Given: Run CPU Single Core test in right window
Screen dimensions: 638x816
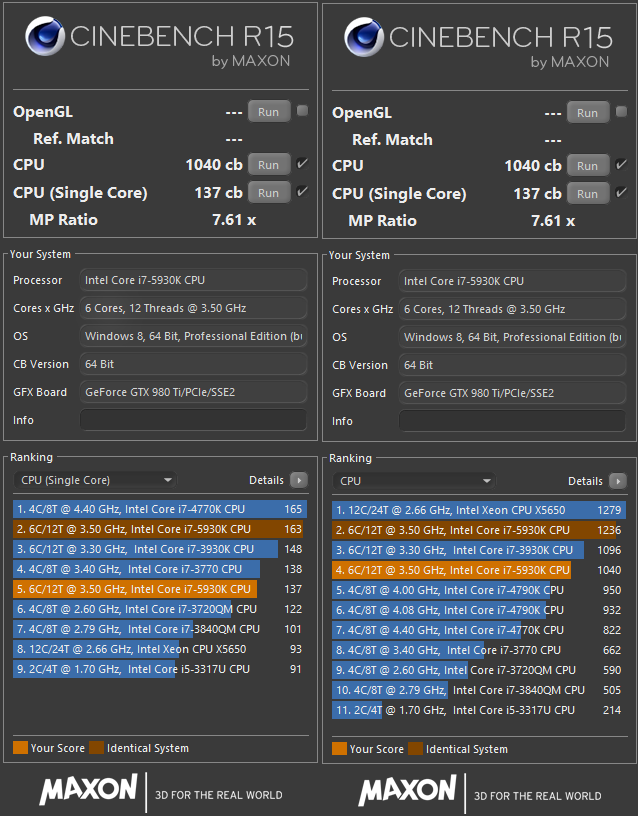Looking at the screenshot, I should 588,194.
